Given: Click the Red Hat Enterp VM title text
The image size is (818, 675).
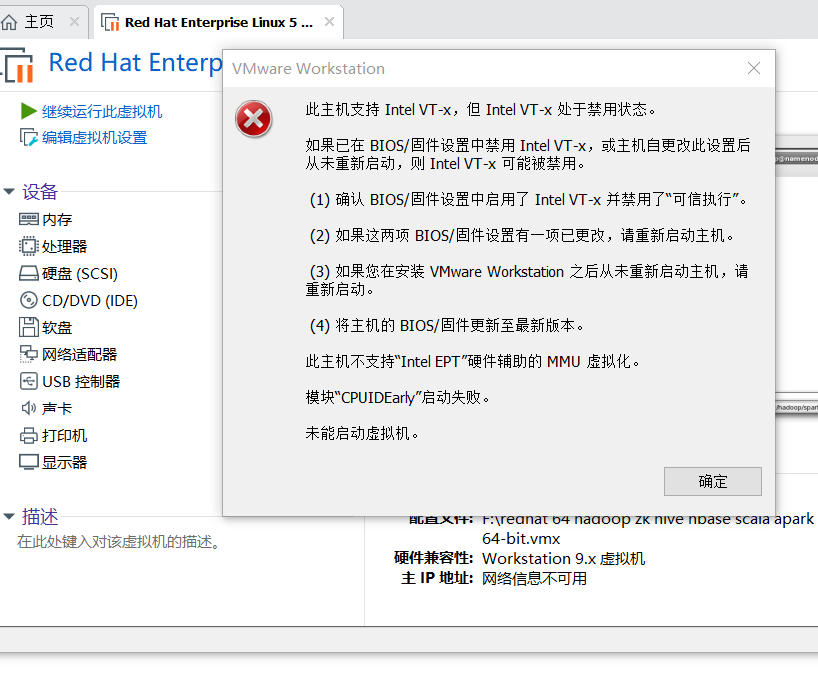Looking at the screenshot, I should pyautogui.click(x=135, y=63).
